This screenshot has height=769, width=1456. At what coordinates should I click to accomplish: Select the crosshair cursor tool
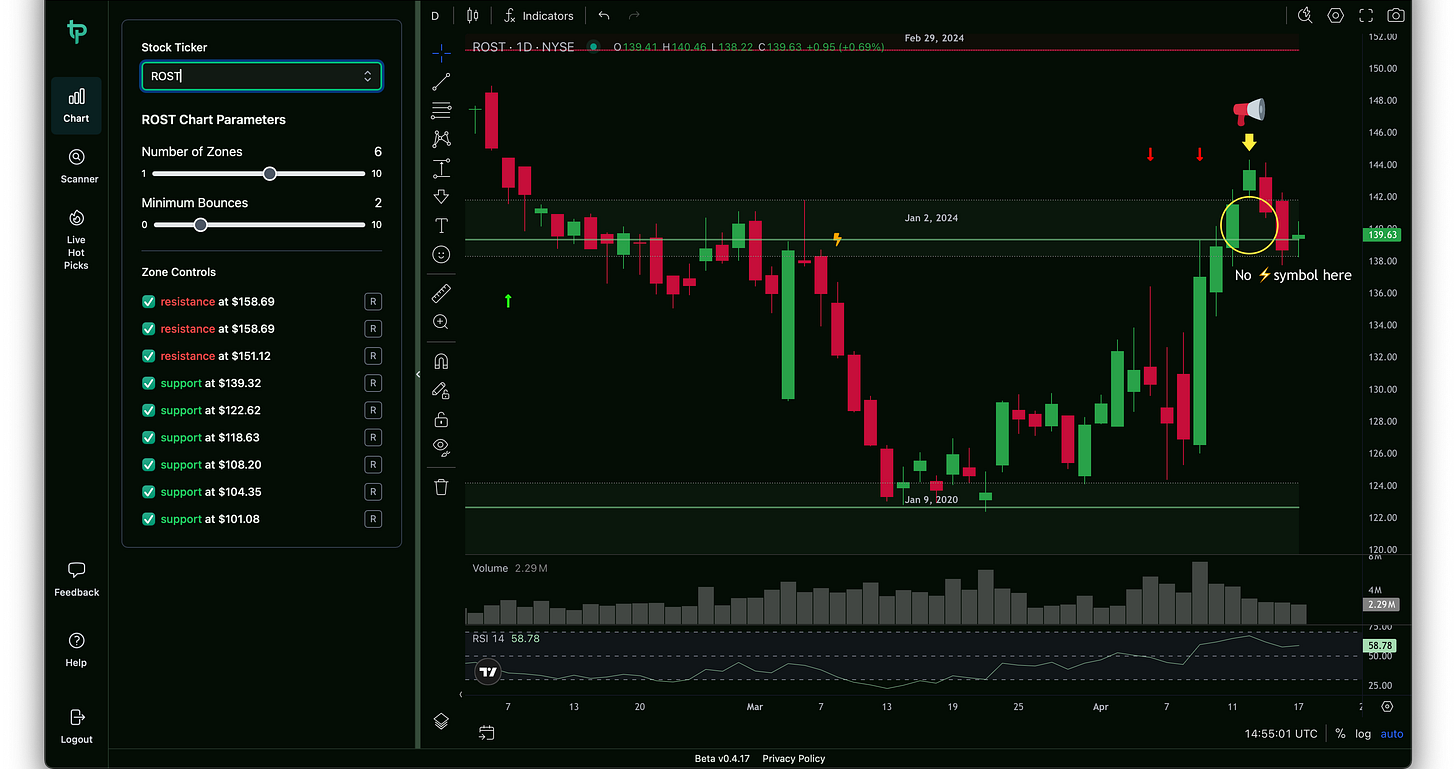click(441, 54)
